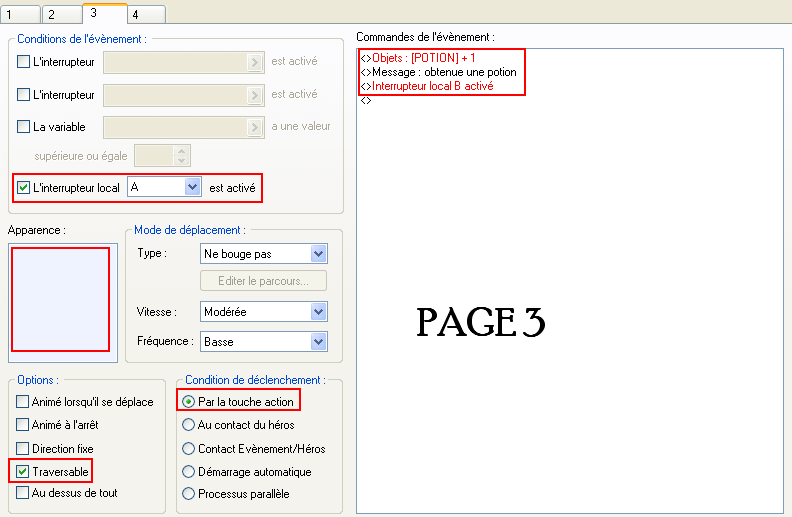Viewport: 792px width, 517px height.
Task: Open the local switch A dropdown
Action: pos(164,187)
